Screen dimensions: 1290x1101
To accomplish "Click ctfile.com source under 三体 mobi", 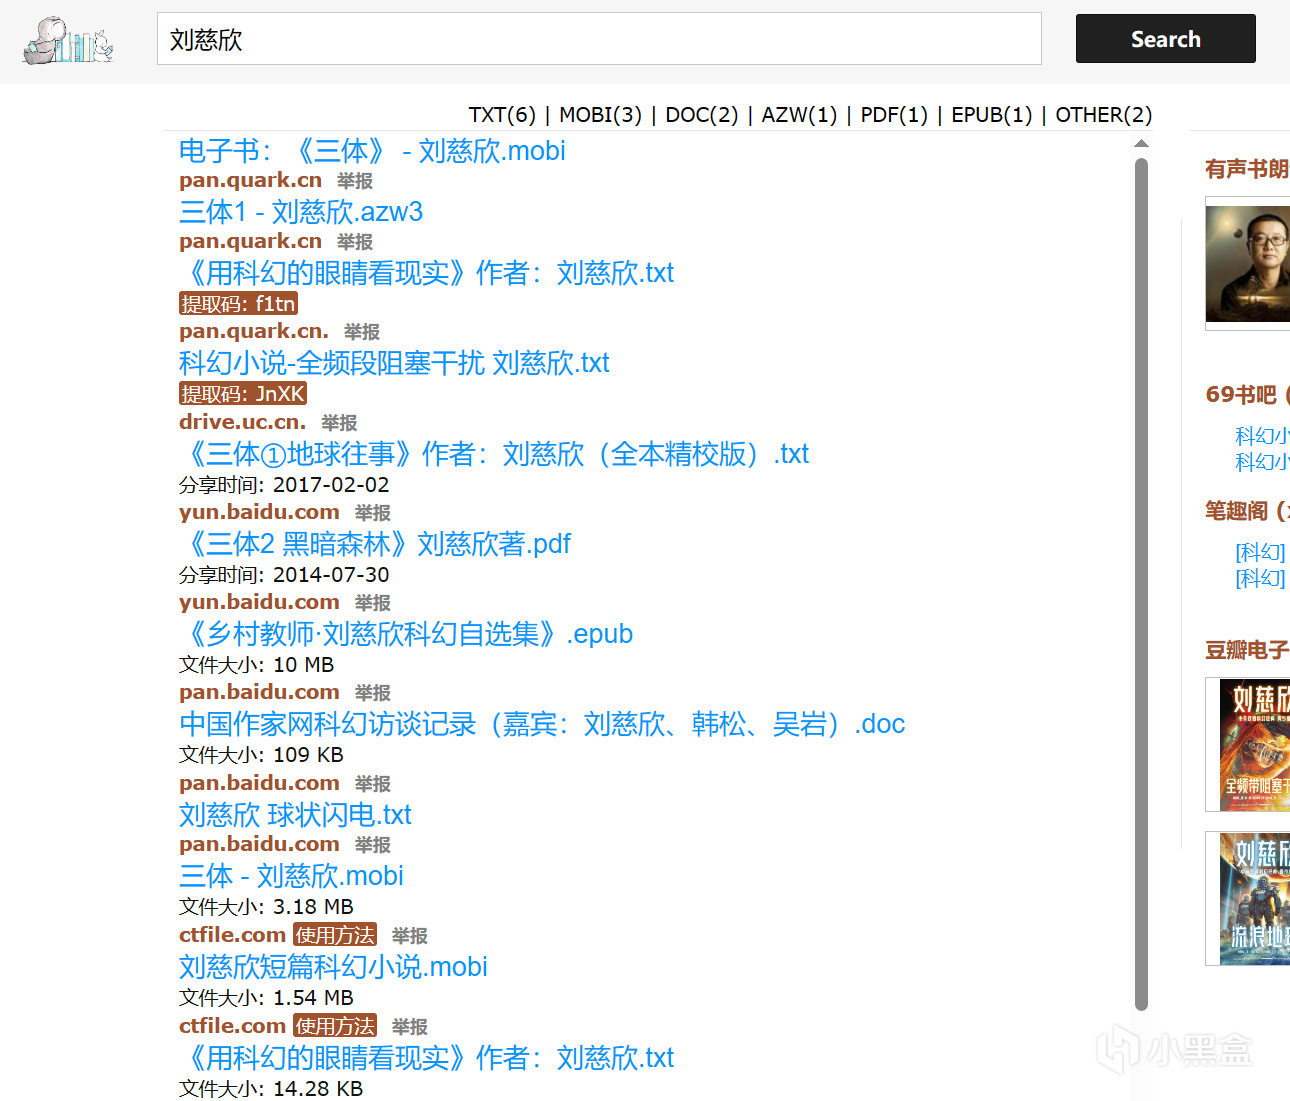I will pyautogui.click(x=232, y=935).
